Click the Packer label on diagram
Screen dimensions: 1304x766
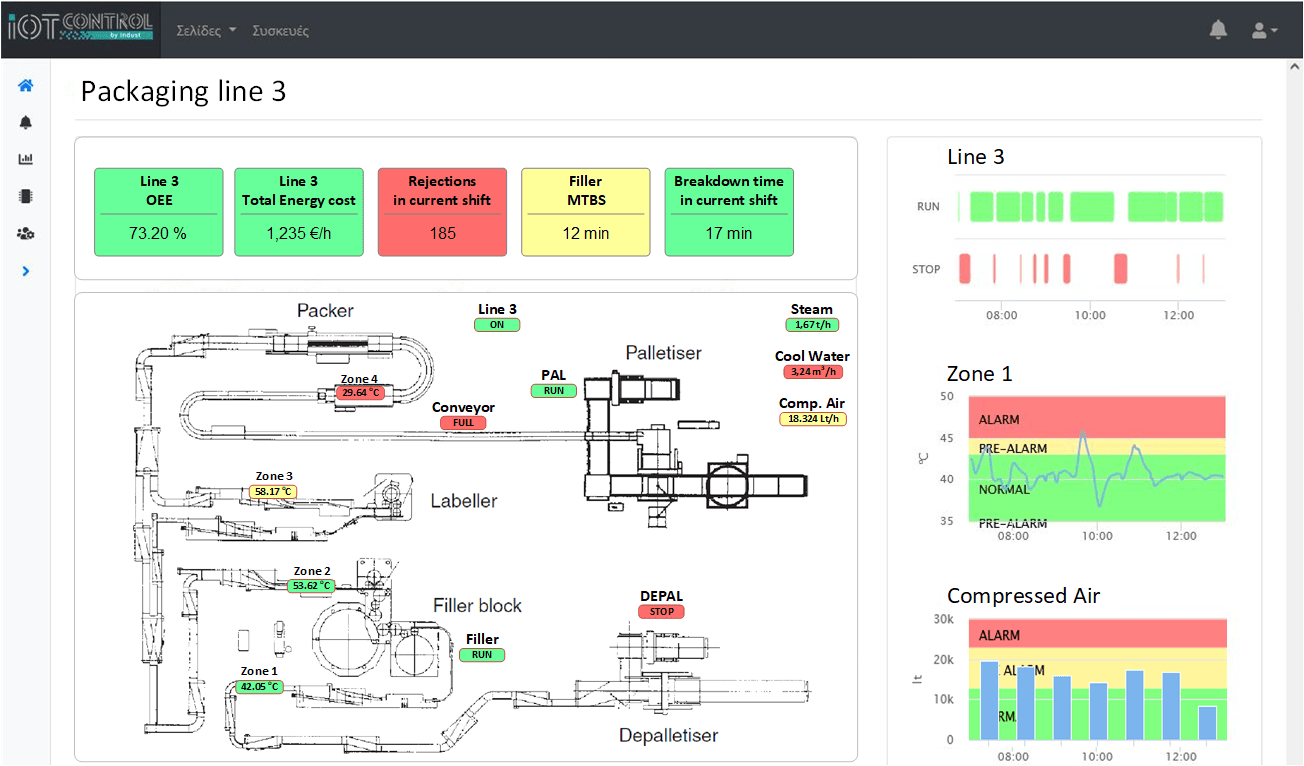[x=325, y=311]
